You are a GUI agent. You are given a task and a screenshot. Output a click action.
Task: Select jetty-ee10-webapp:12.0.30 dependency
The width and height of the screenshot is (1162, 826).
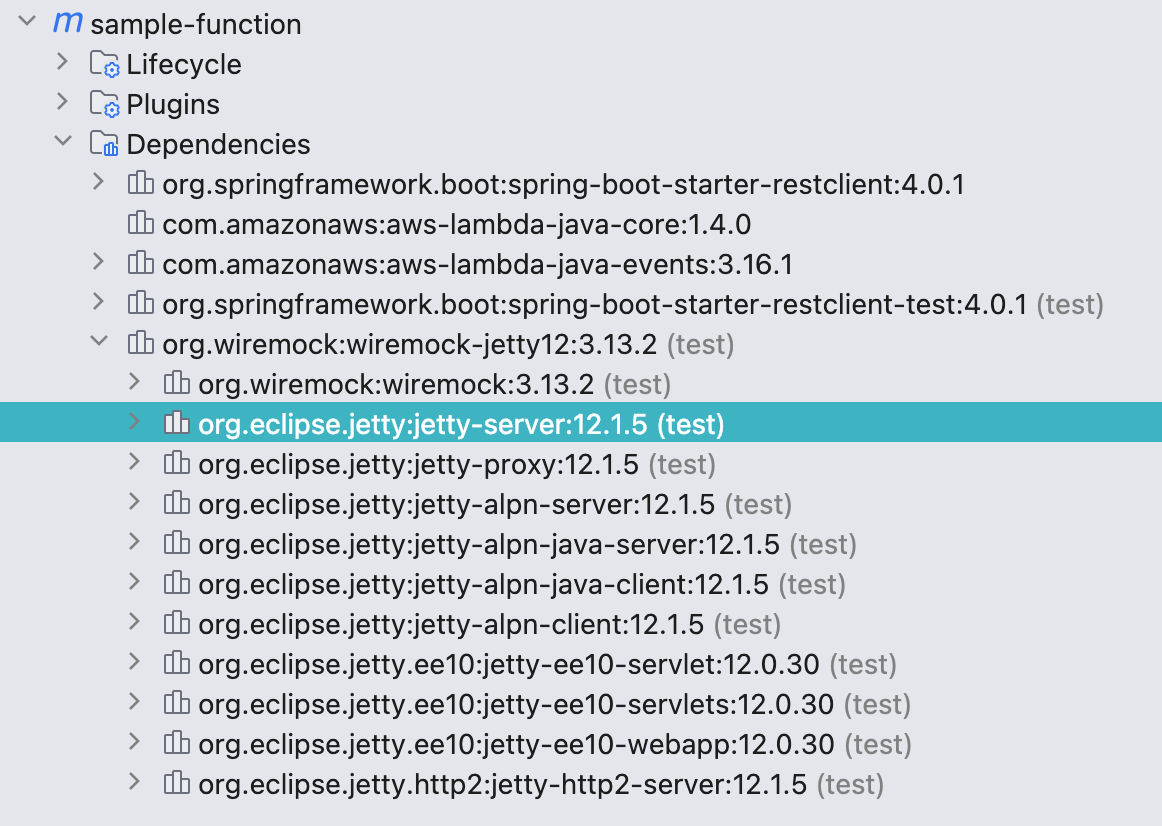tap(516, 744)
